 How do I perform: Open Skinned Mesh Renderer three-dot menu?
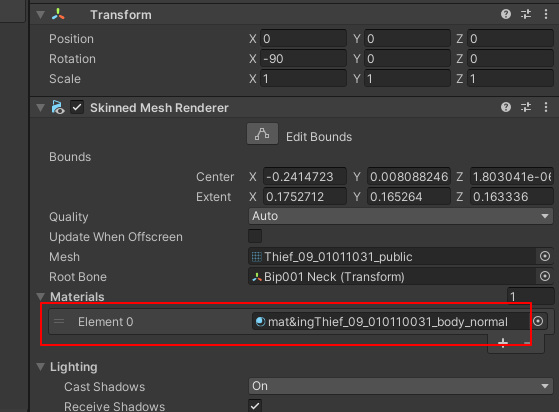coord(546,107)
